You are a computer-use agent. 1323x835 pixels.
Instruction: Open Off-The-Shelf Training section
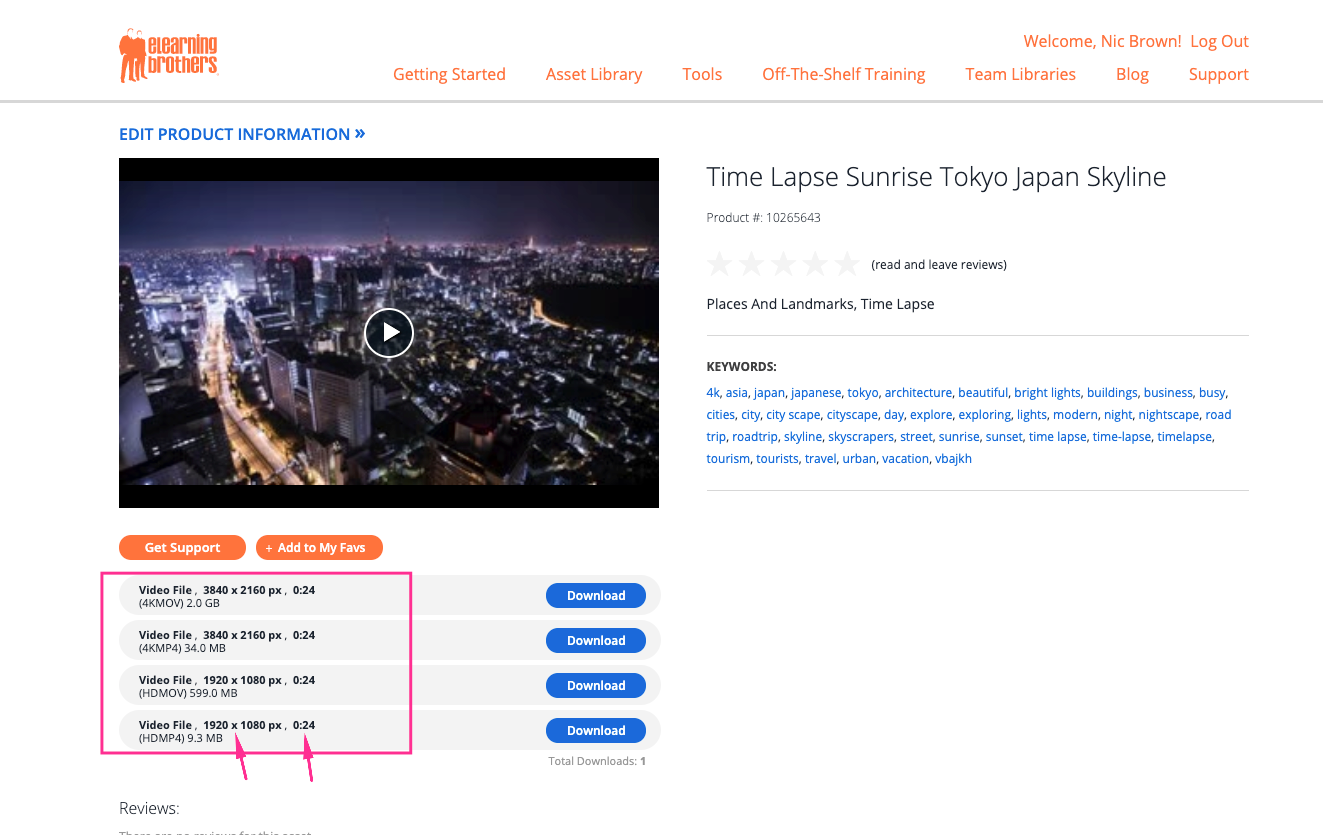(843, 74)
